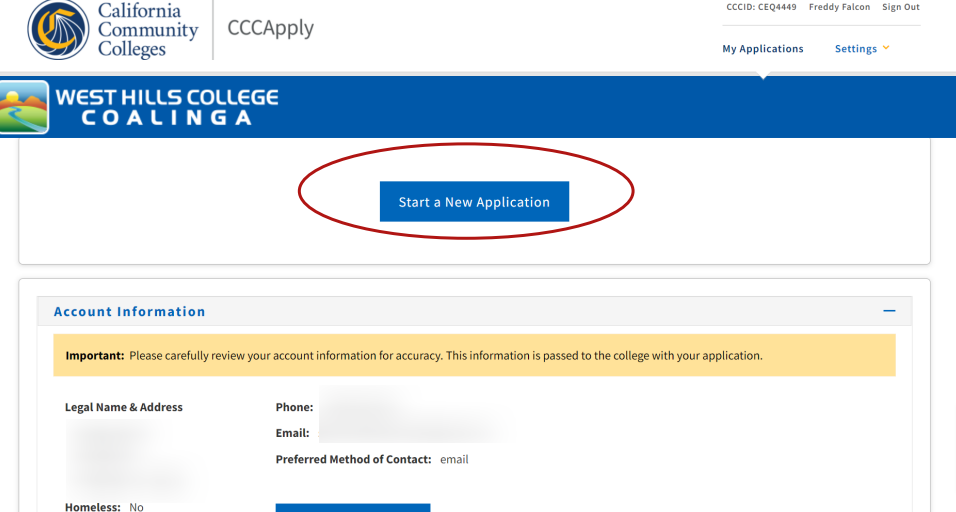Click the California Community Colleges wordmark
The image size is (956, 512).
coord(148,30)
